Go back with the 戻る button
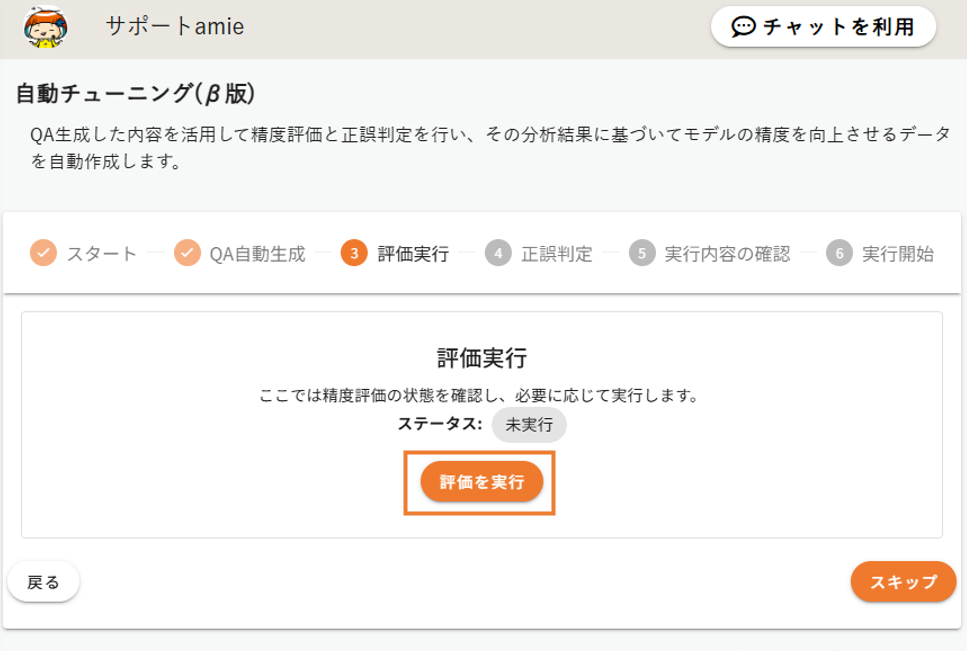967x651 pixels. pos(43,582)
